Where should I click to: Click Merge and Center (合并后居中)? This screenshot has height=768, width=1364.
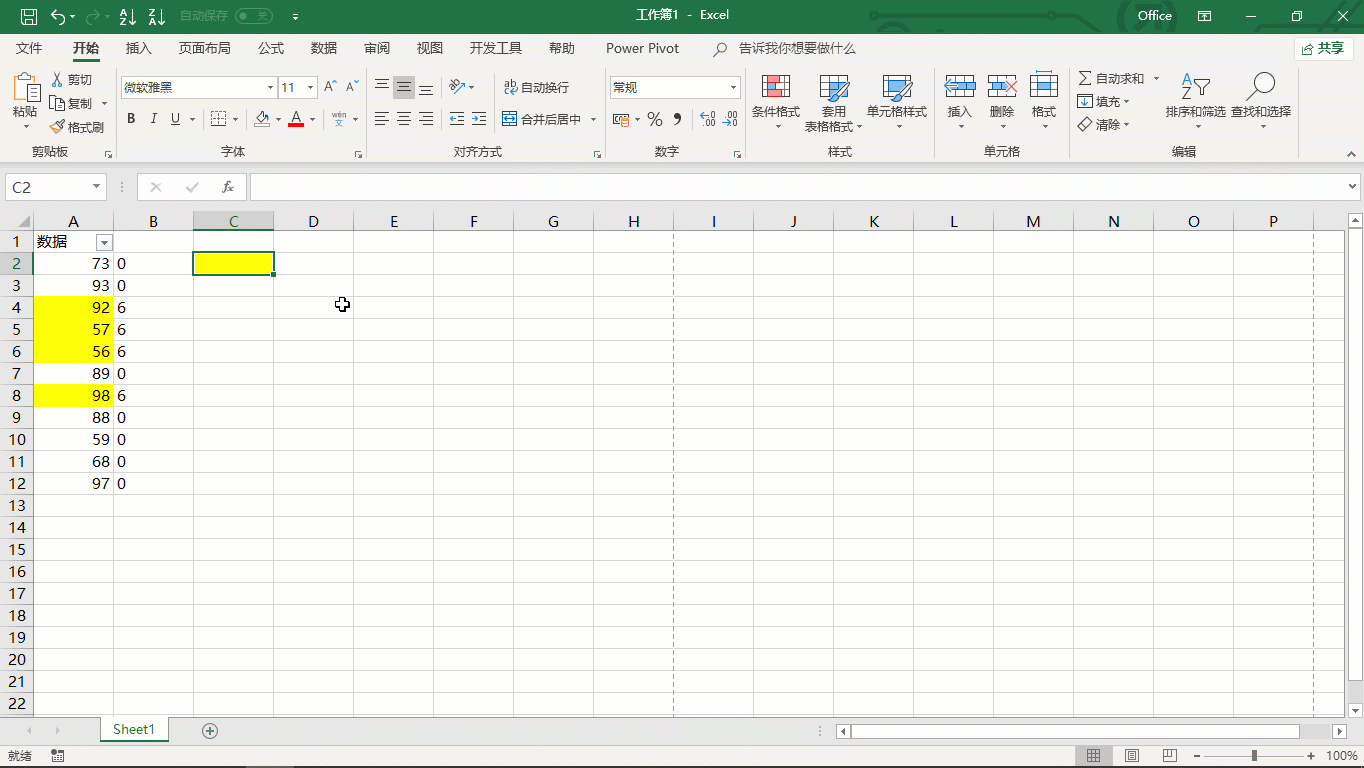pos(542,119)
